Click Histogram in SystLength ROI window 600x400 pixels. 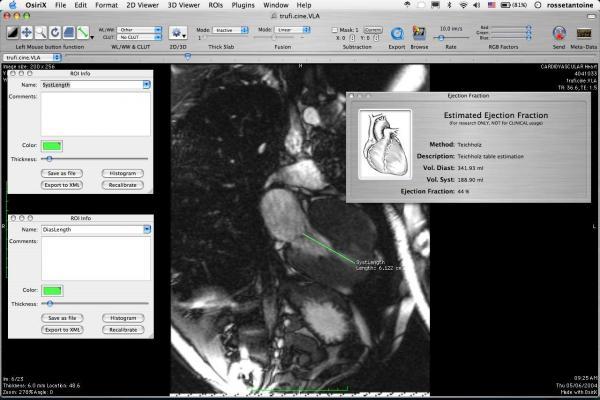[x=122, y=173]
